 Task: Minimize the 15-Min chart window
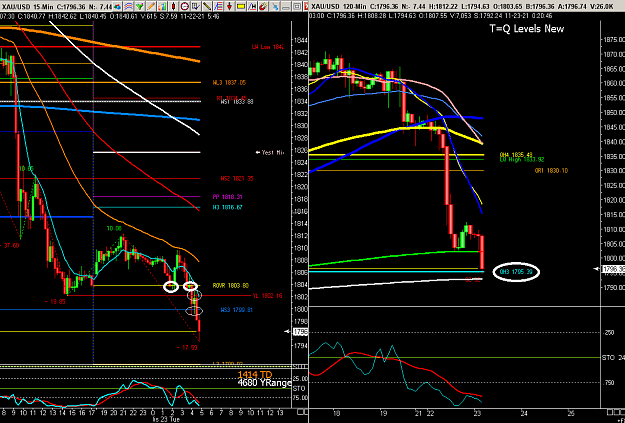coord(286,6)
